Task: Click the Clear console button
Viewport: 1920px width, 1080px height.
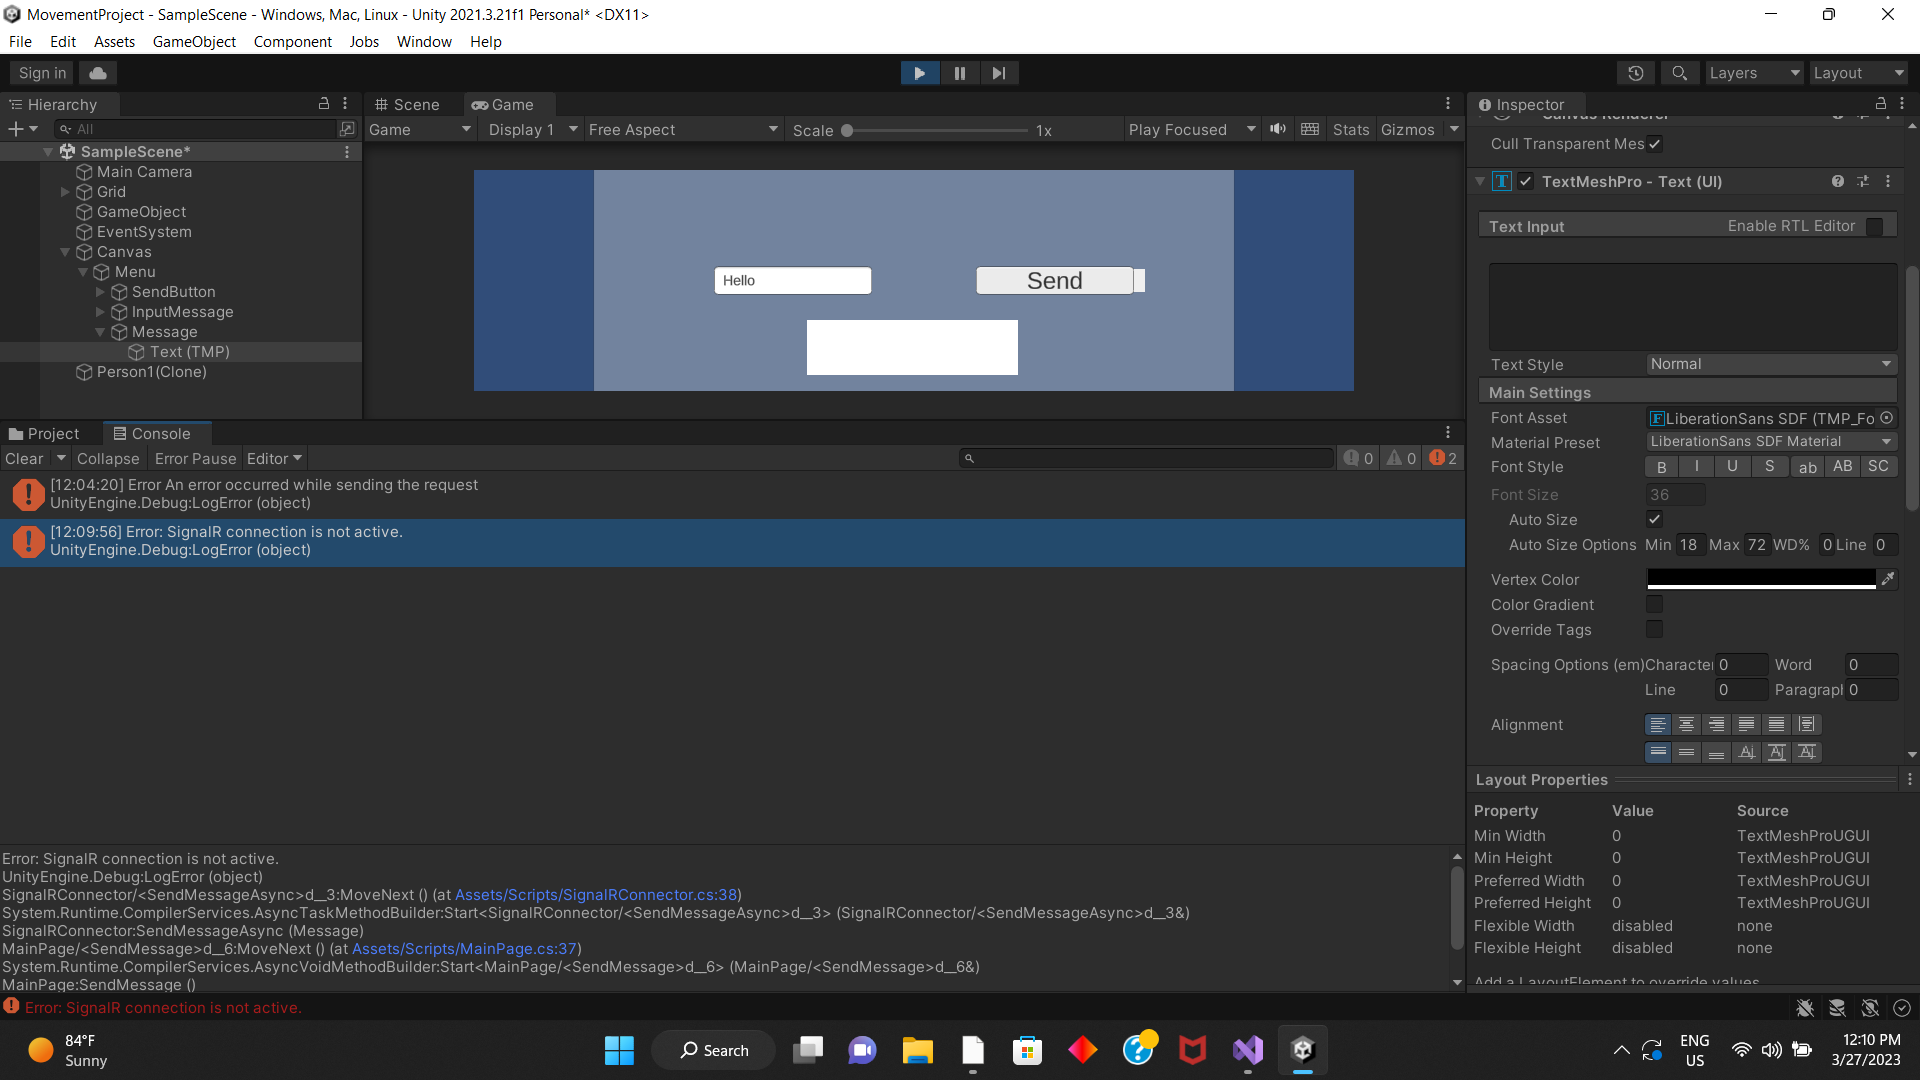Action: point(24,459)
